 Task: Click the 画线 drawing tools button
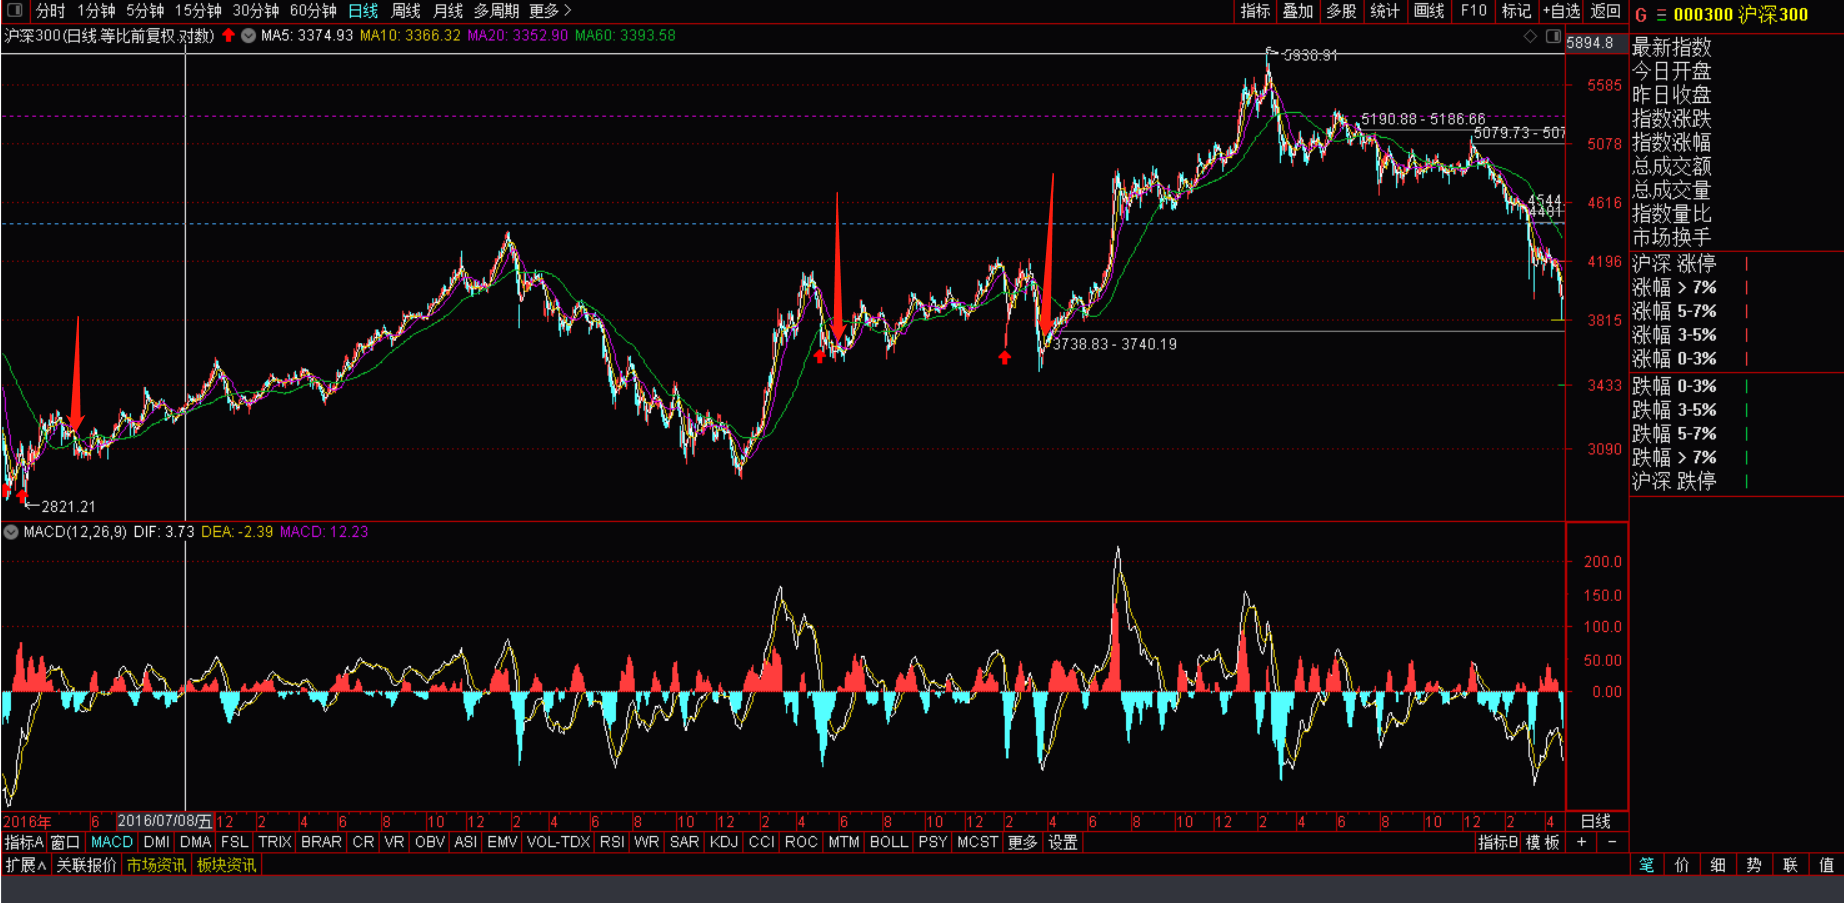click(1429, 10)
